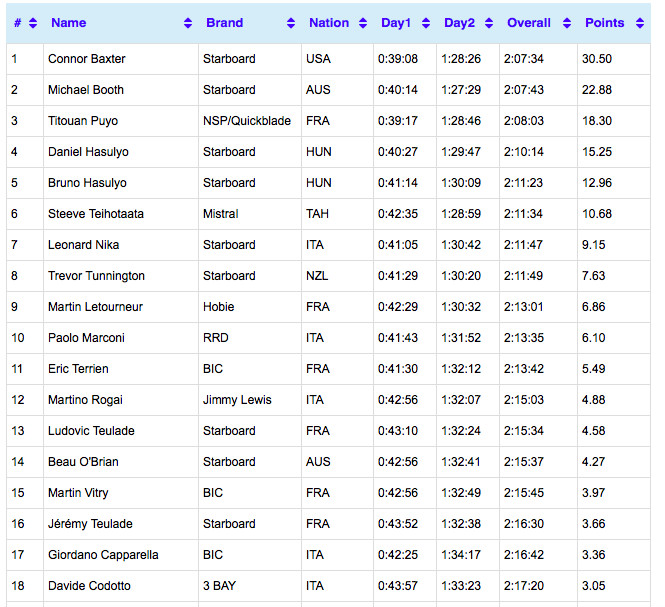This screenshot has height=607, width=665.
Task: Click the Points column header text
Action: tap(604, 23)
